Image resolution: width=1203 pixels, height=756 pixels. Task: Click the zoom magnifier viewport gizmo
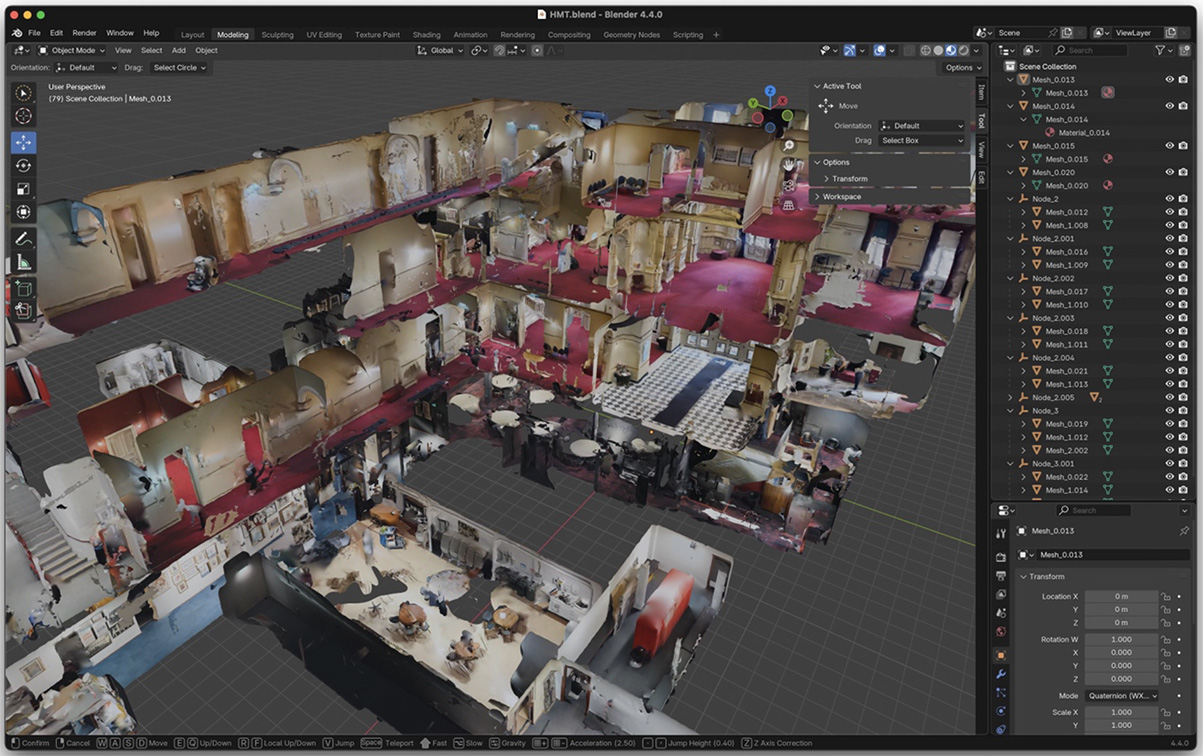coord(789,146)
